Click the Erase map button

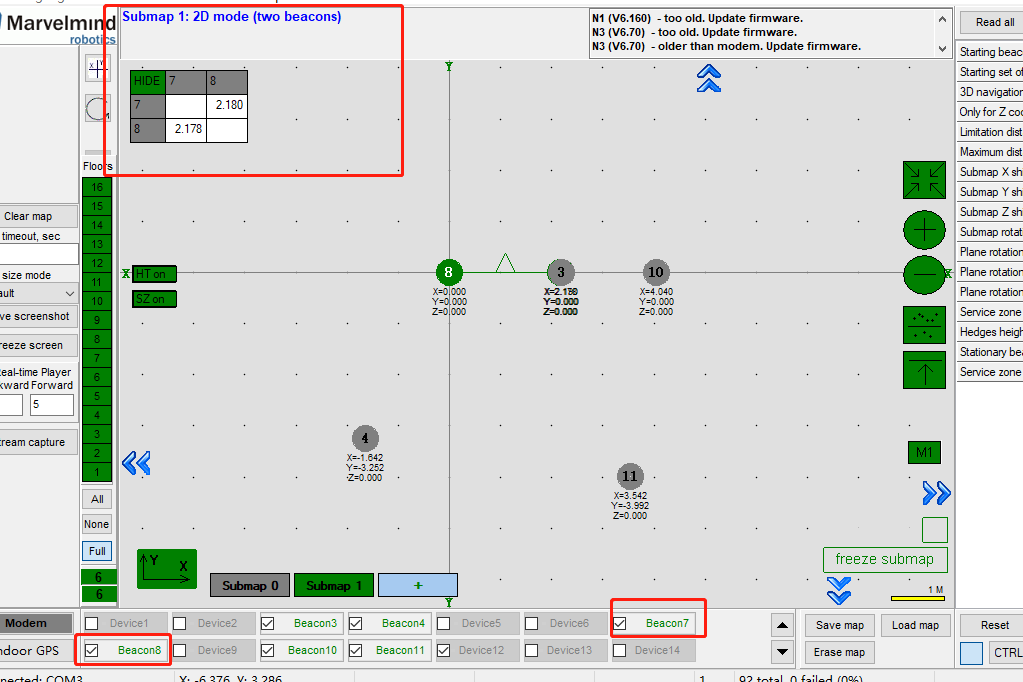839,652
